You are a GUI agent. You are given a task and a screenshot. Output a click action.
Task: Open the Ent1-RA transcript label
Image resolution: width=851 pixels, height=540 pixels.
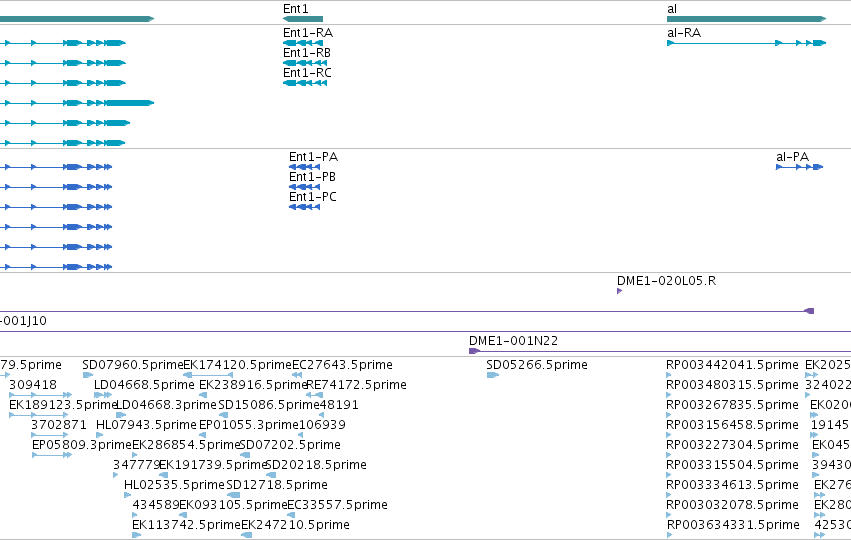(x=308, y=33)
